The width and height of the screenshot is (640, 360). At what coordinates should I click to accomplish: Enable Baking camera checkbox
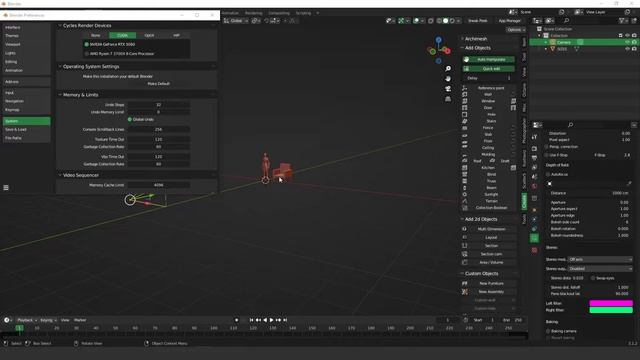[548, 331]
